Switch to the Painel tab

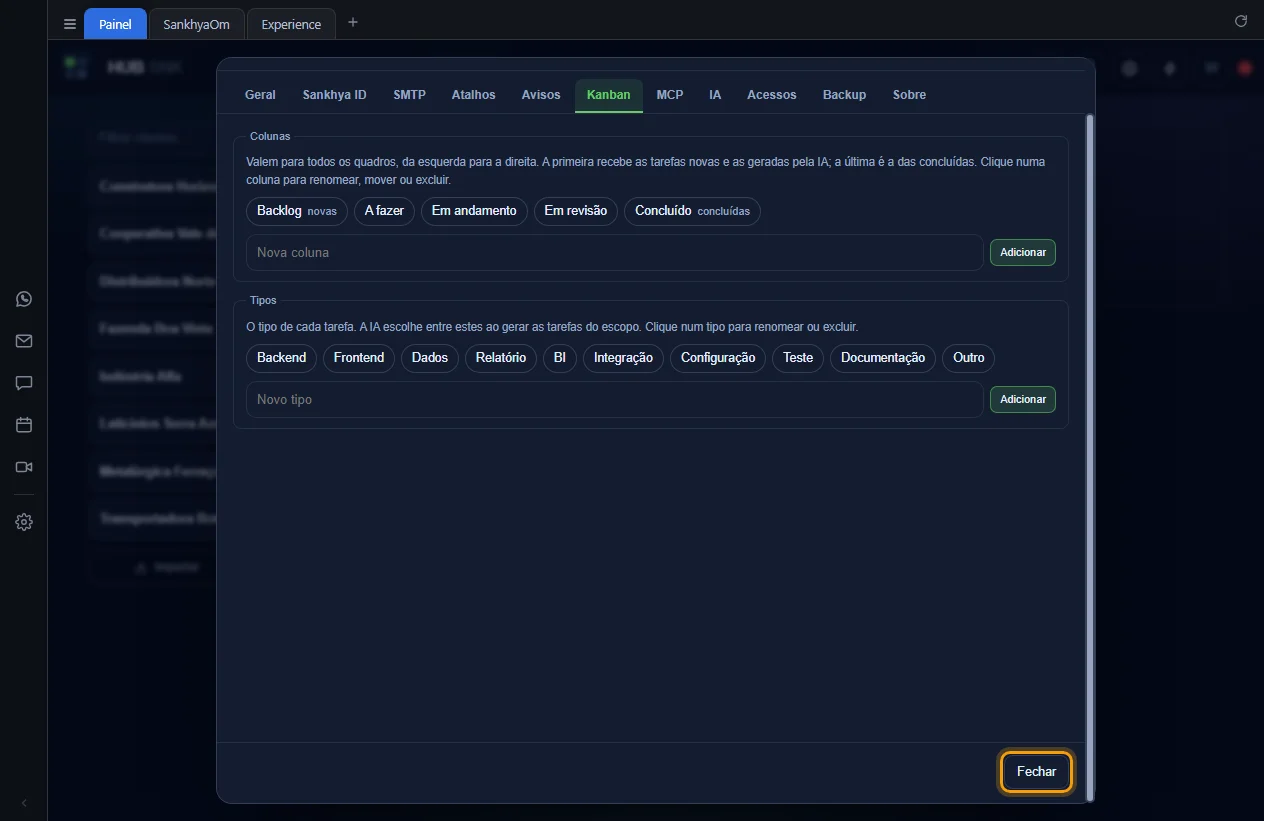tap(115, 24)
